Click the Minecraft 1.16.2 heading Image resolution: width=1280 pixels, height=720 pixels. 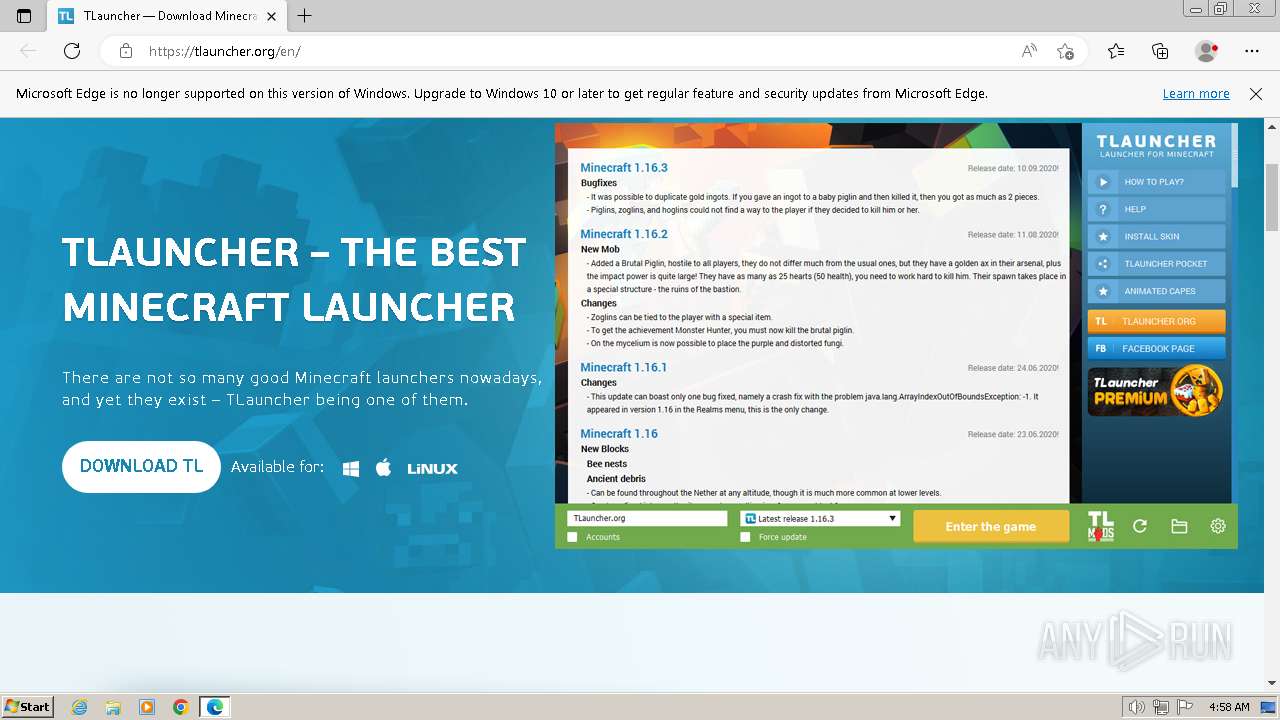coord(624,234)
